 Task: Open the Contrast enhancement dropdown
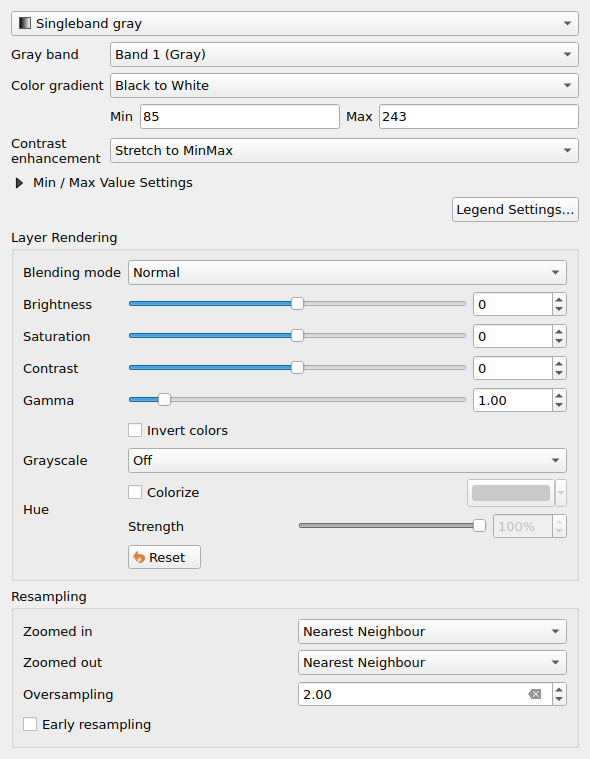click(344, 151)
